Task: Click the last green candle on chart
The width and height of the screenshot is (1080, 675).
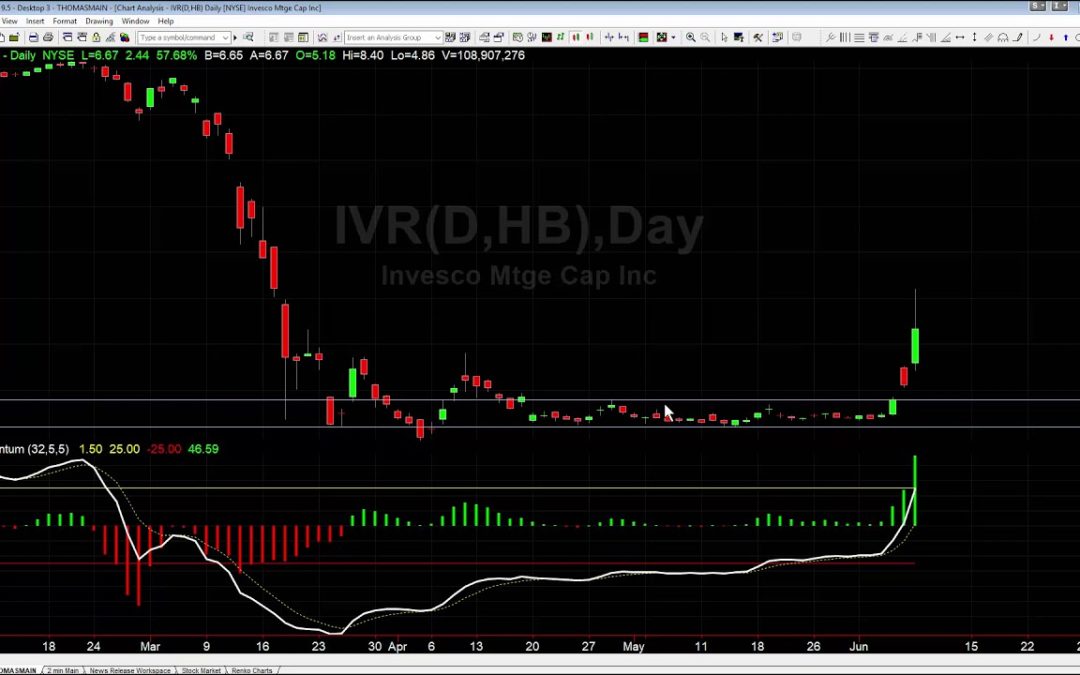Action: (x=915, y=346)
